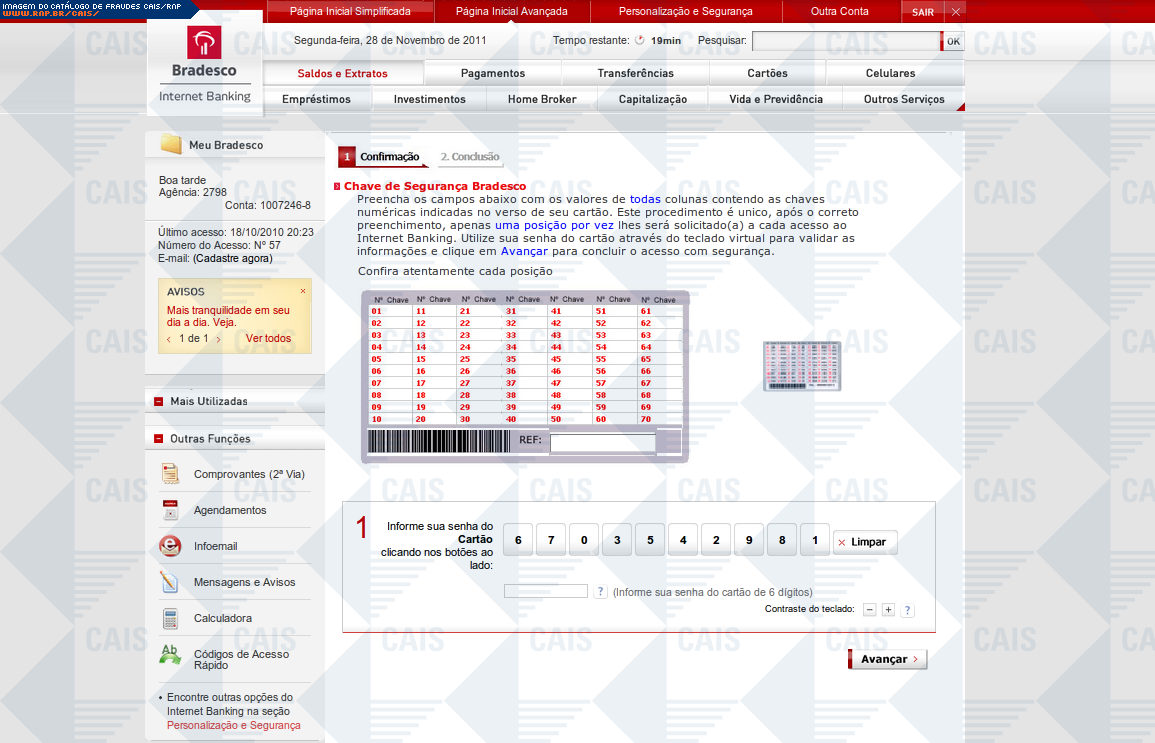Switch to Personalização e Segurança tab

click(685, 12)
